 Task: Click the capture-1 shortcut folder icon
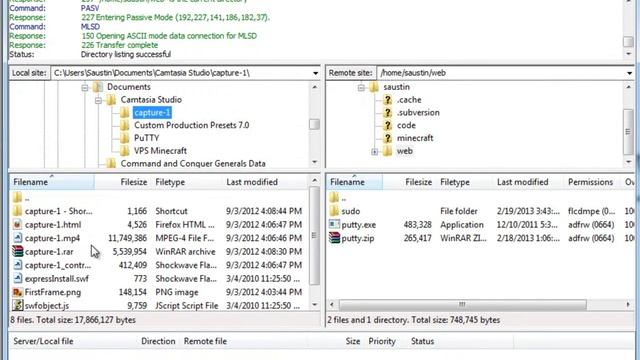17,211
